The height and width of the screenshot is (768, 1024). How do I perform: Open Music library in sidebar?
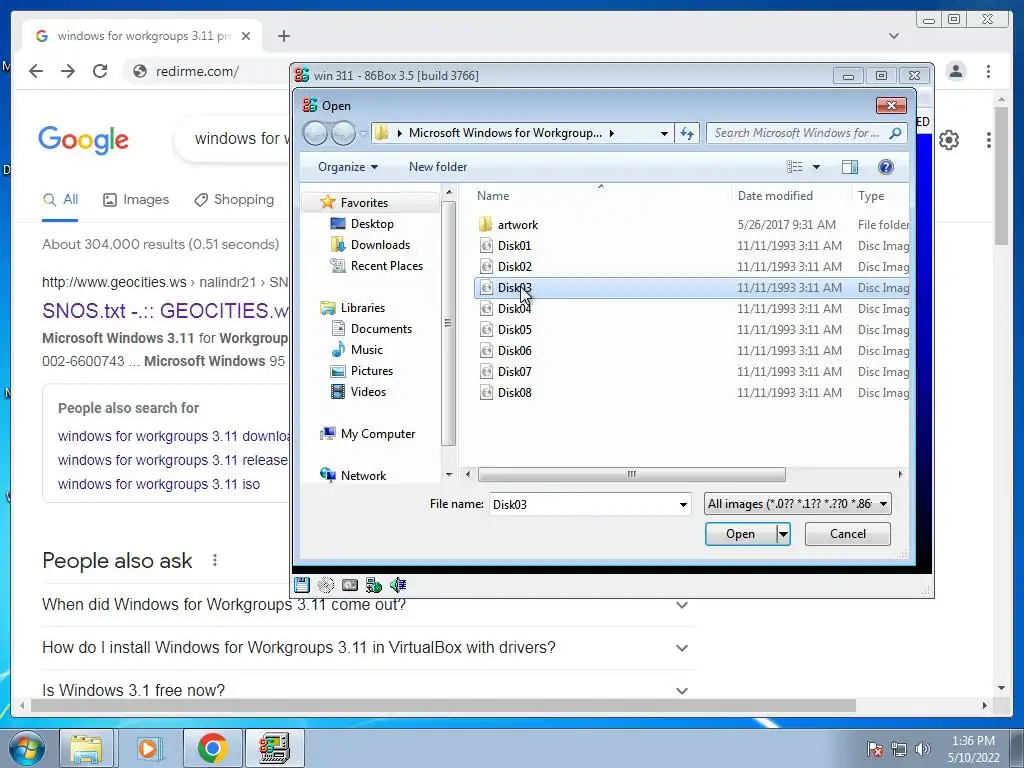tap(366, 349)
